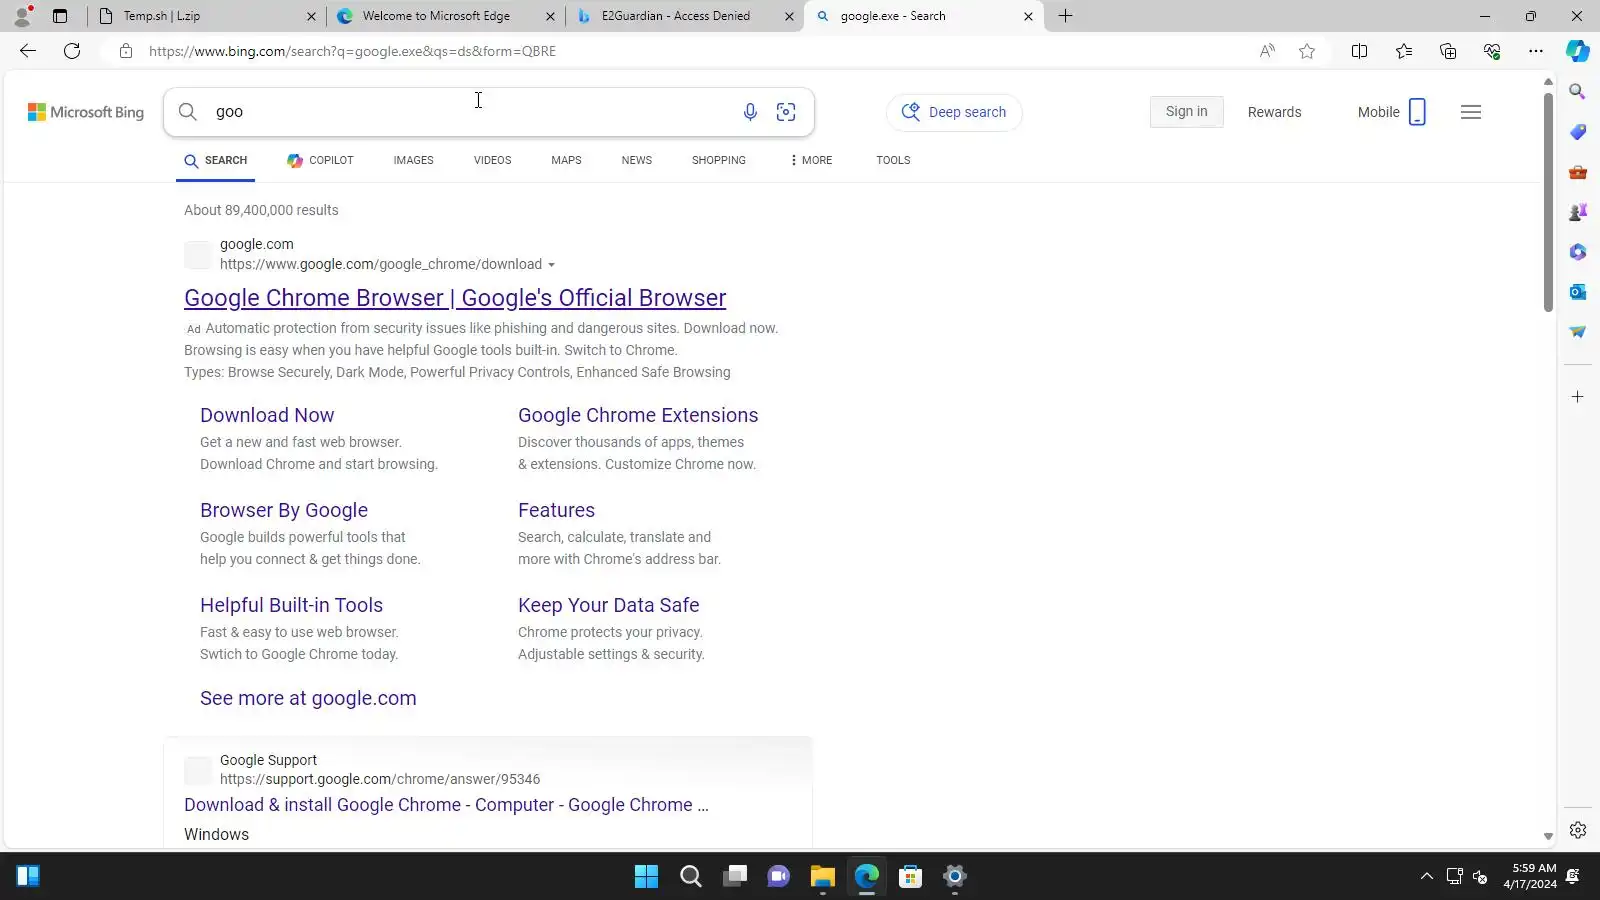Screen dimensions: 1600x900
Task: Open the NEWS search tab
Action: (x=637, y=160)
